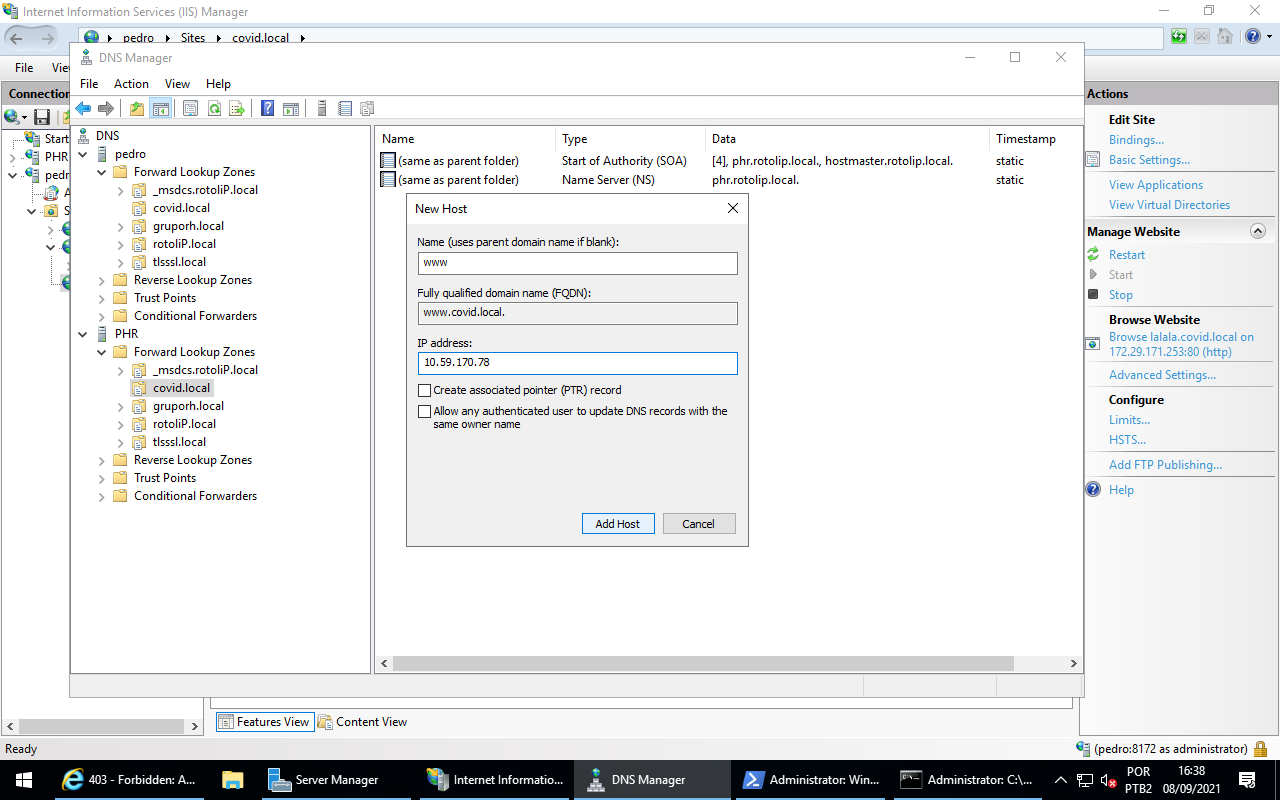Screen dimensions: 1280x800
Task: Click the Back arrow in DNS Manager toolbar
Action: [83, 109]
